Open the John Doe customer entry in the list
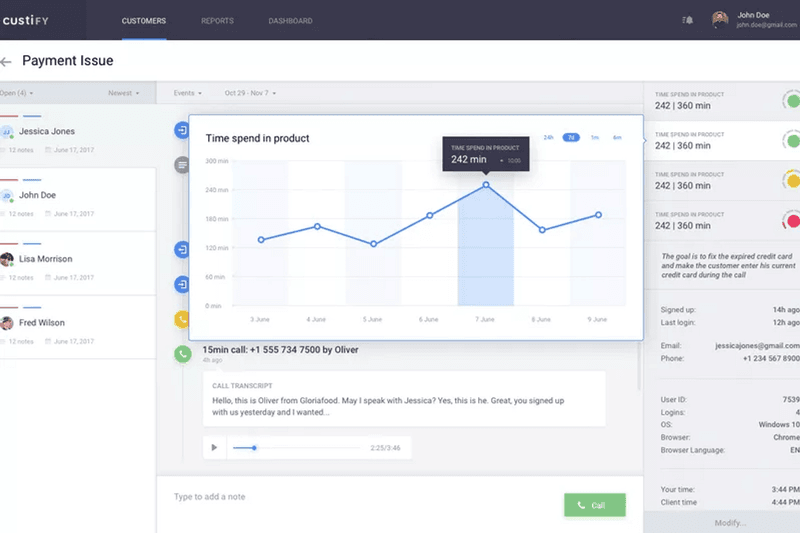800x533 pixels. tap(78, 199)
